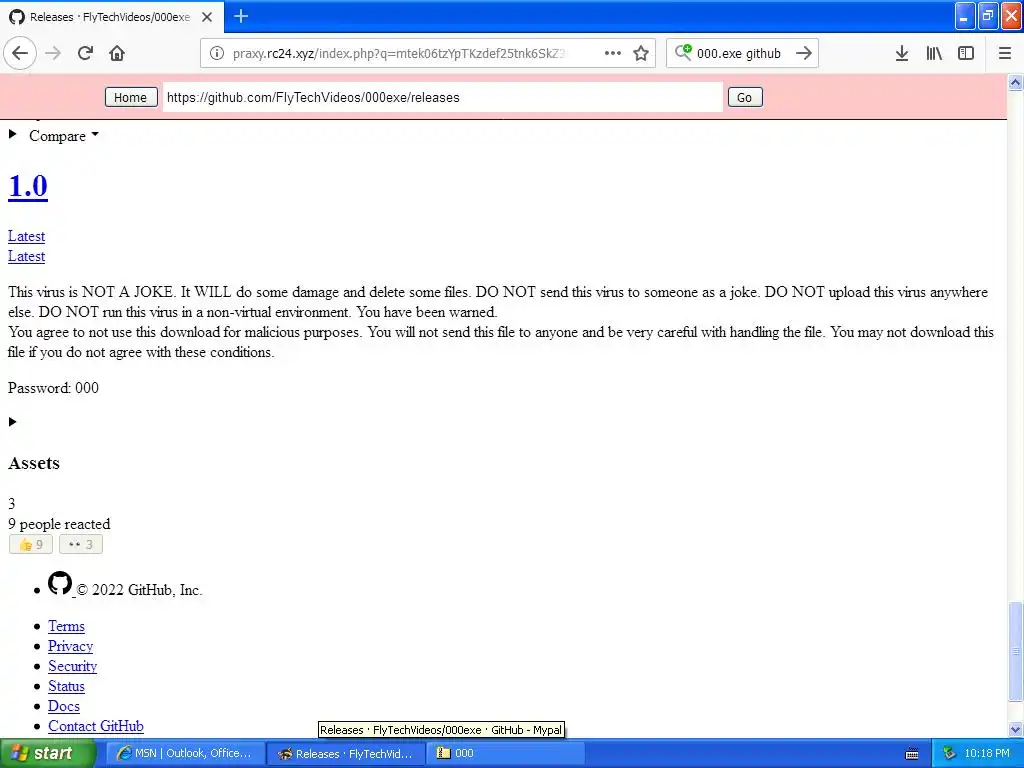This screenshot has width=1024, height=768.
Task: Click the proxy Home button
Action: [x=131, y=97]
